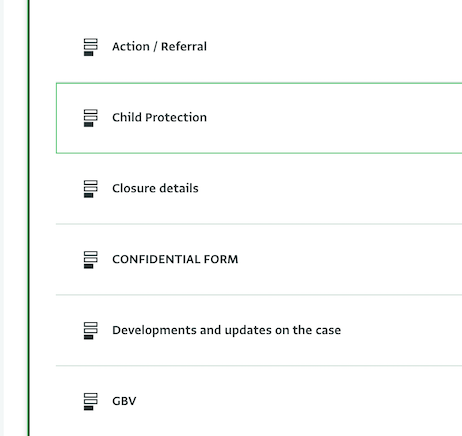Click blank space in the Closure details row
The width and height of the screenshot is (462, 436).
(x=333, y=189)
